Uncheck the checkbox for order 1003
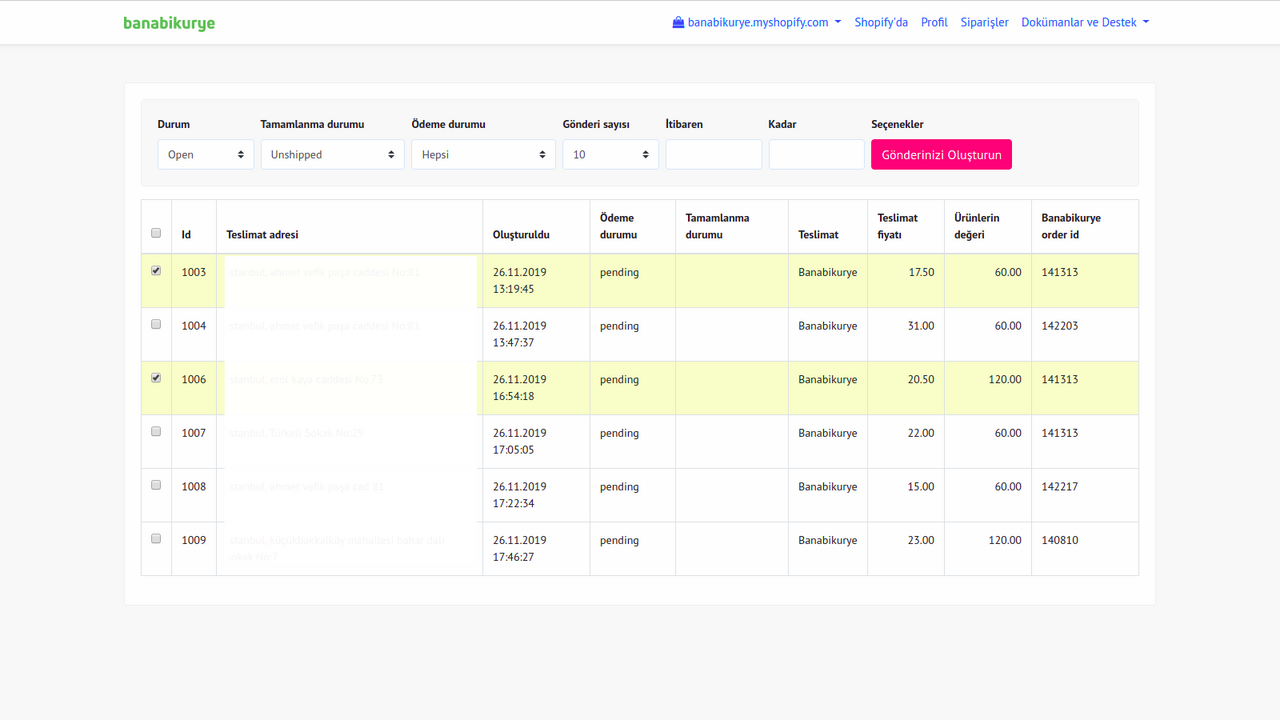 156,271
